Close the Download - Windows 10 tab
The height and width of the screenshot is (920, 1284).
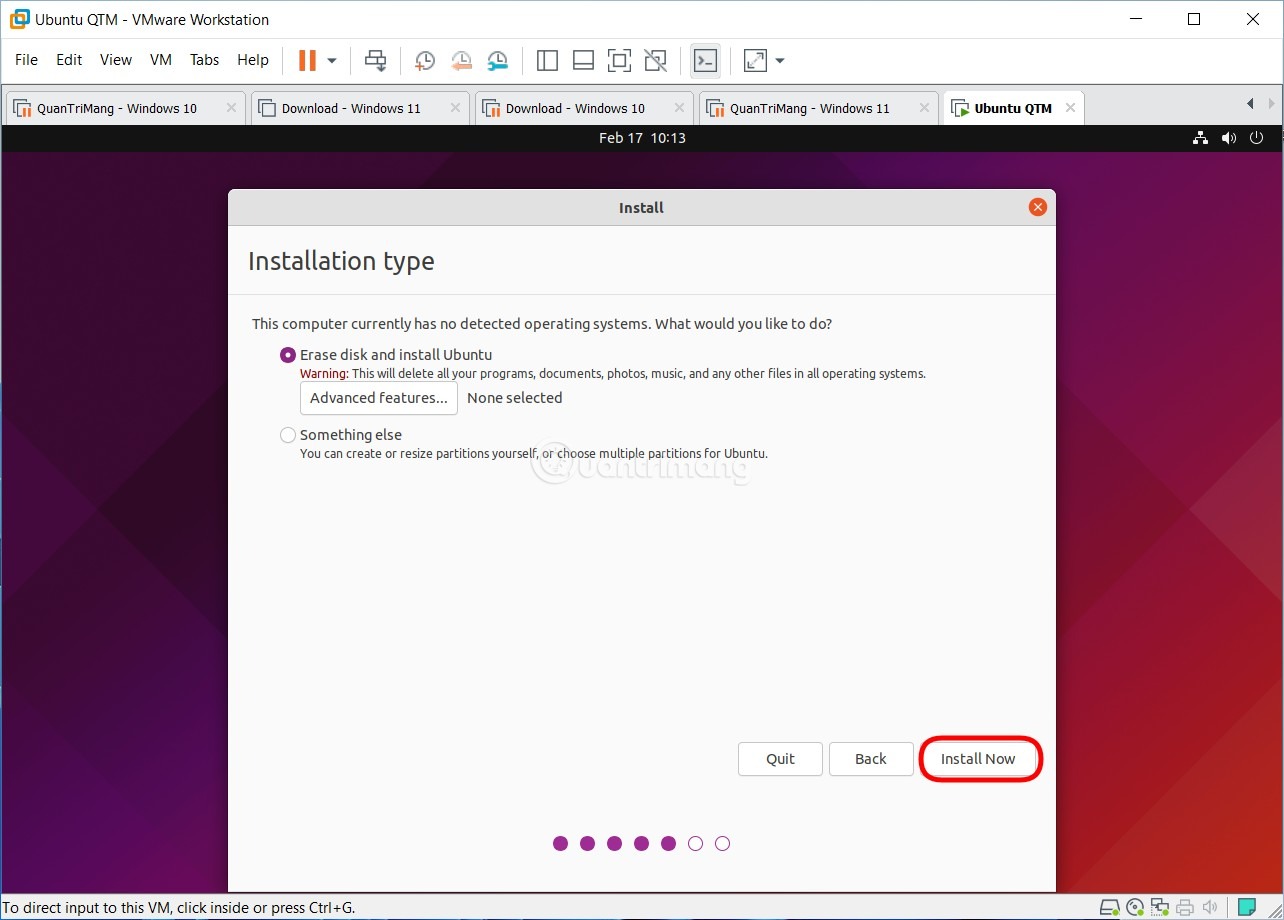(x=679, y=108)
